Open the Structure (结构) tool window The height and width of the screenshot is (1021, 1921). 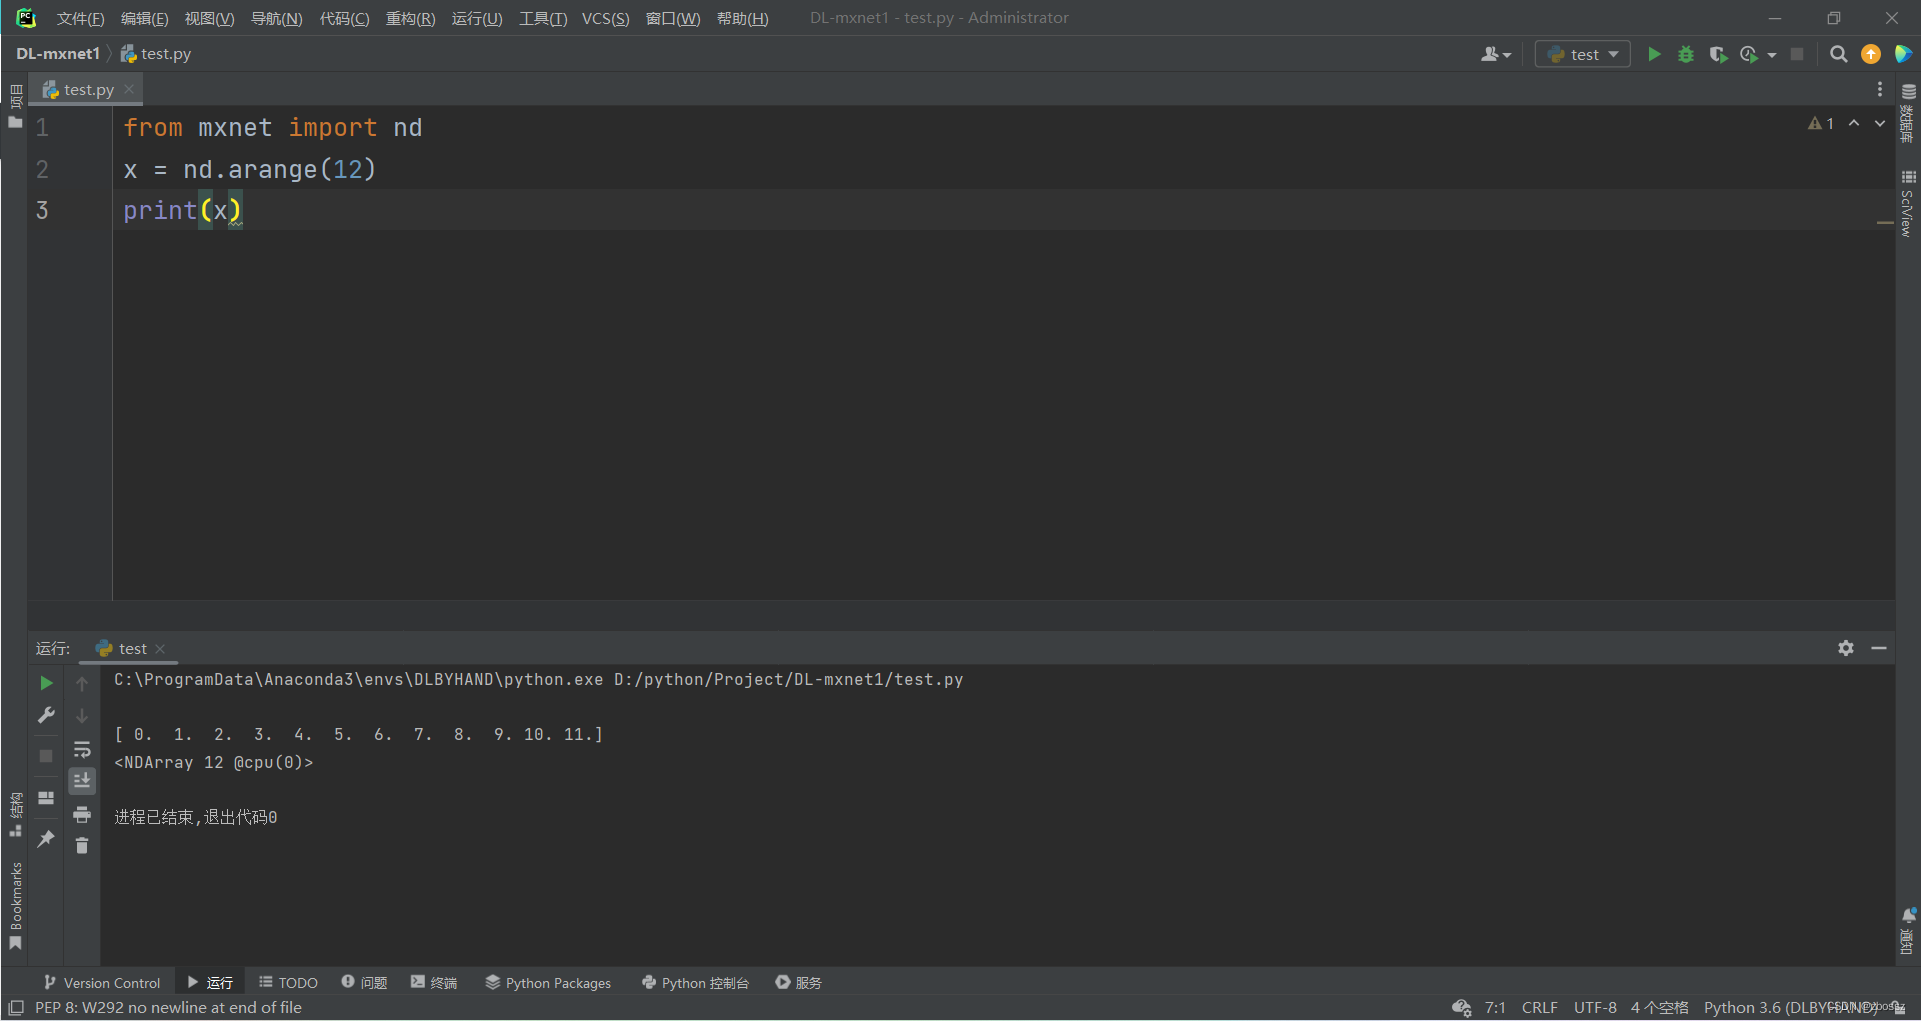pos(15,814)
